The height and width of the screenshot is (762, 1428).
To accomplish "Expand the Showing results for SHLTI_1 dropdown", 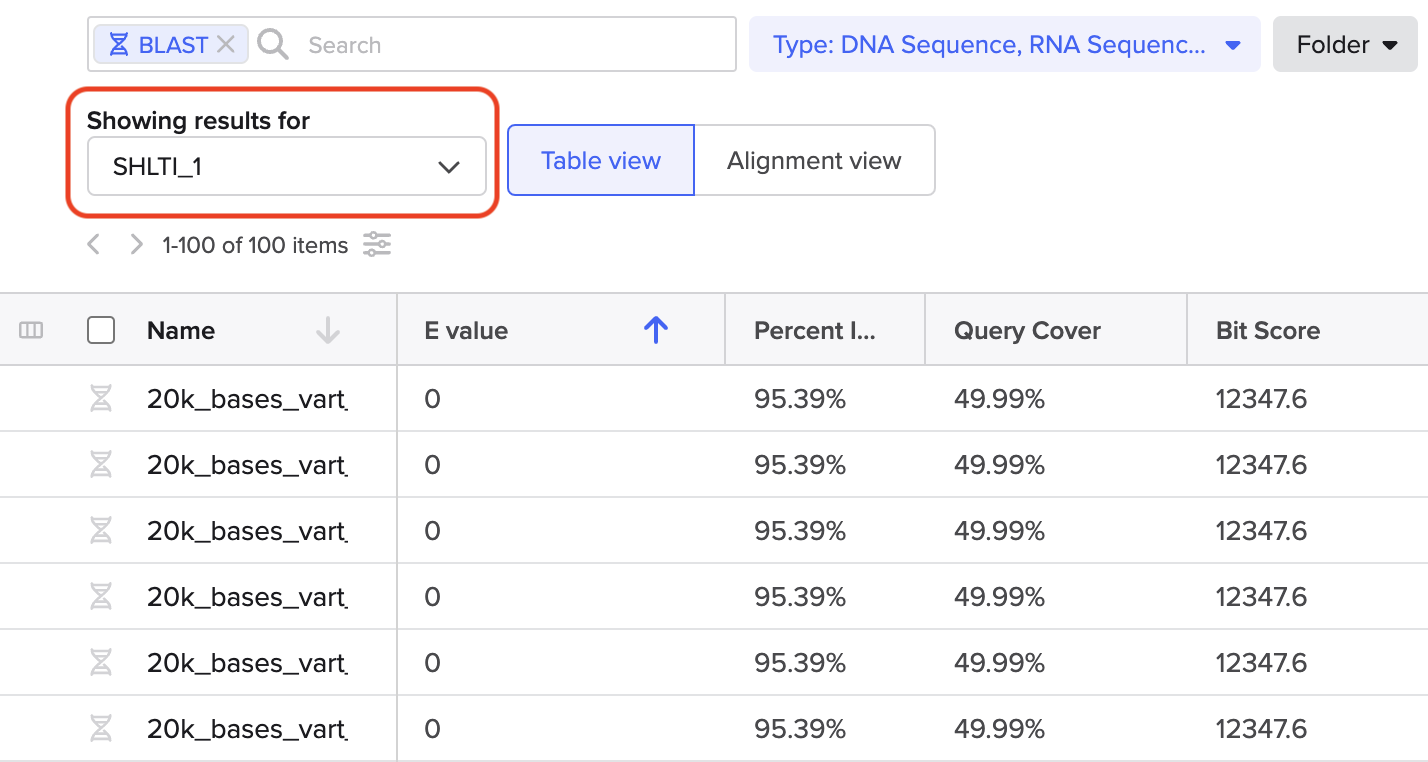I will (287, 166).
